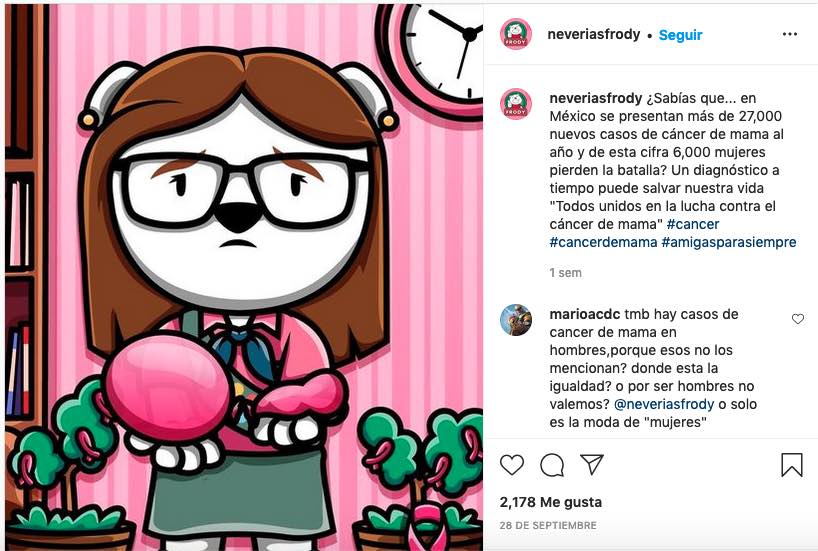
Task: Click the cartoon bear post image
Action: pos(244,278)
